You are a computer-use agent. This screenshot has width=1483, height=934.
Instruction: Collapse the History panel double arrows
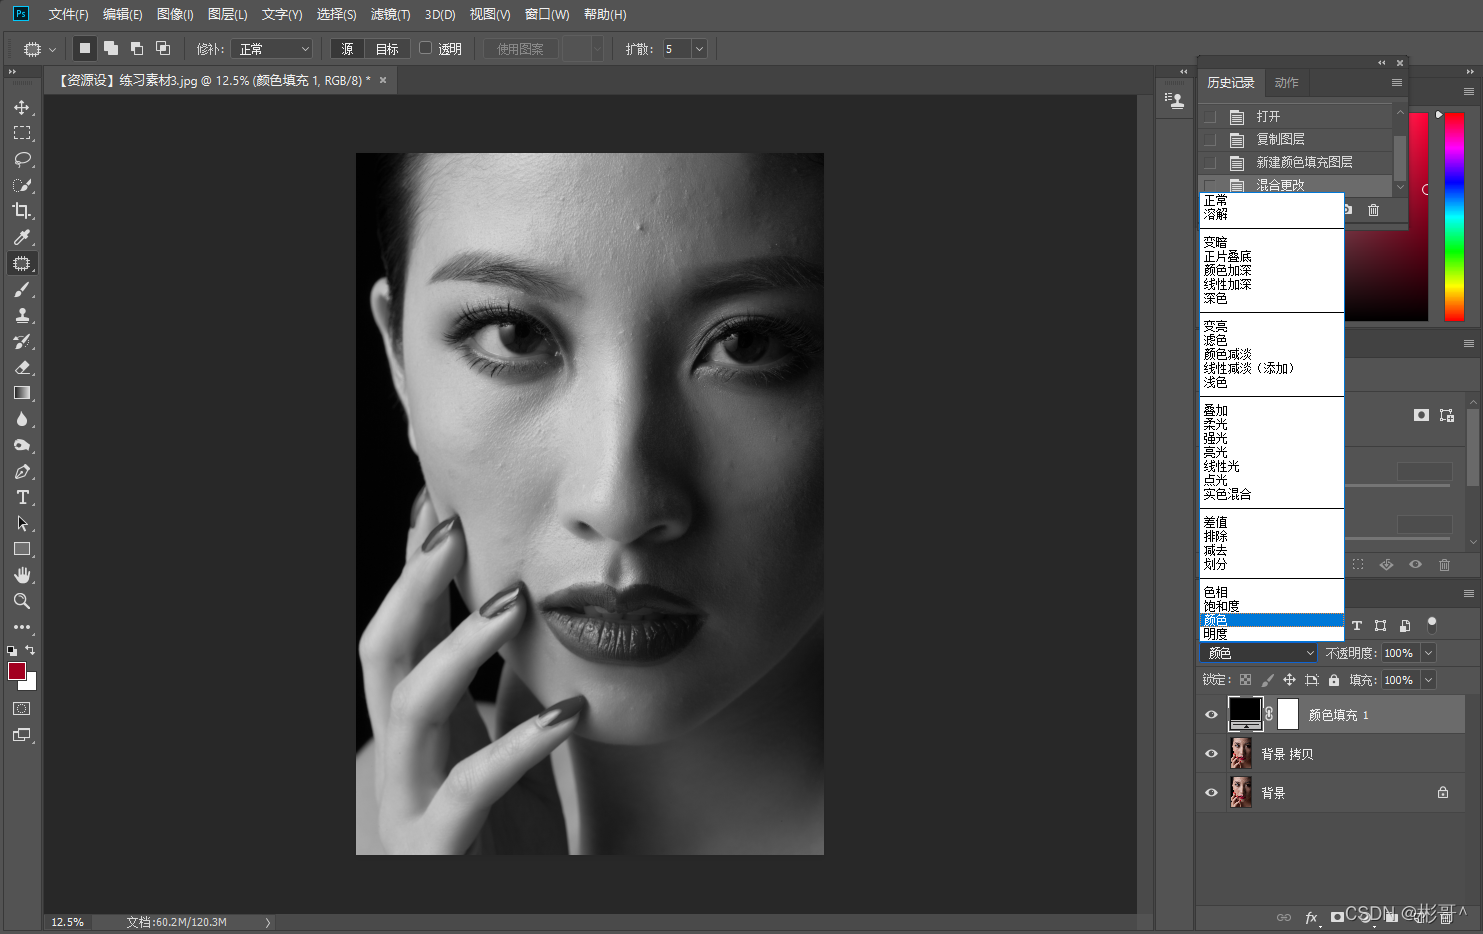[x=1382, y=62]
